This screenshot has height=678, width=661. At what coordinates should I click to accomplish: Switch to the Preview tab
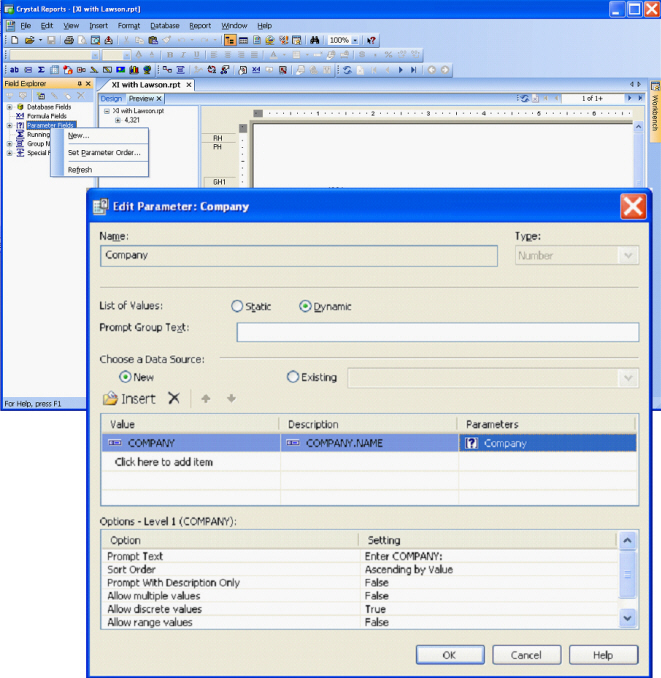(x=141, y=99)
